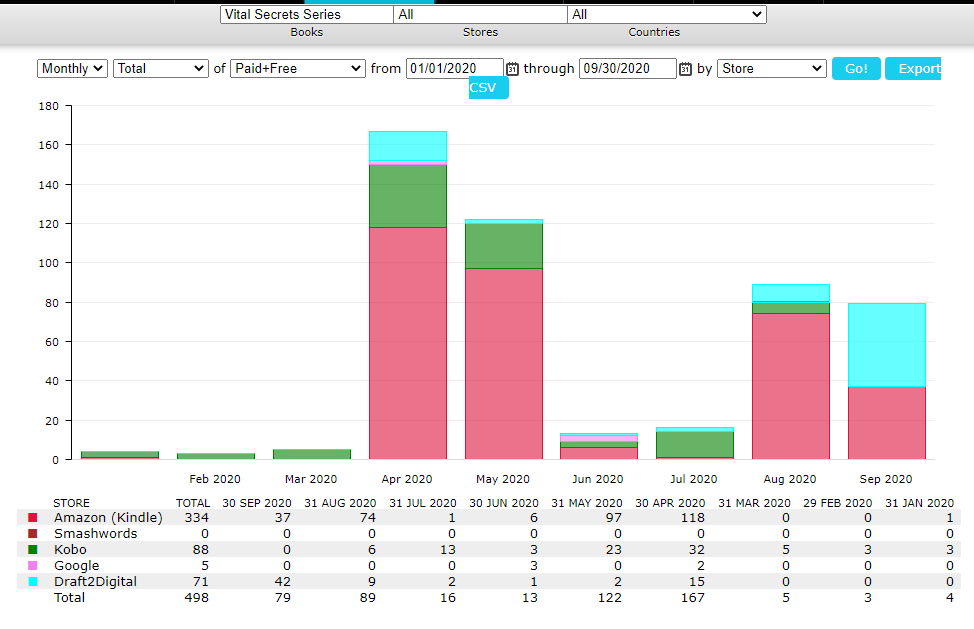Viewport: 974px width, 629px height.
Task: Open calendar picker for the from date
Action: pos(513,69)
